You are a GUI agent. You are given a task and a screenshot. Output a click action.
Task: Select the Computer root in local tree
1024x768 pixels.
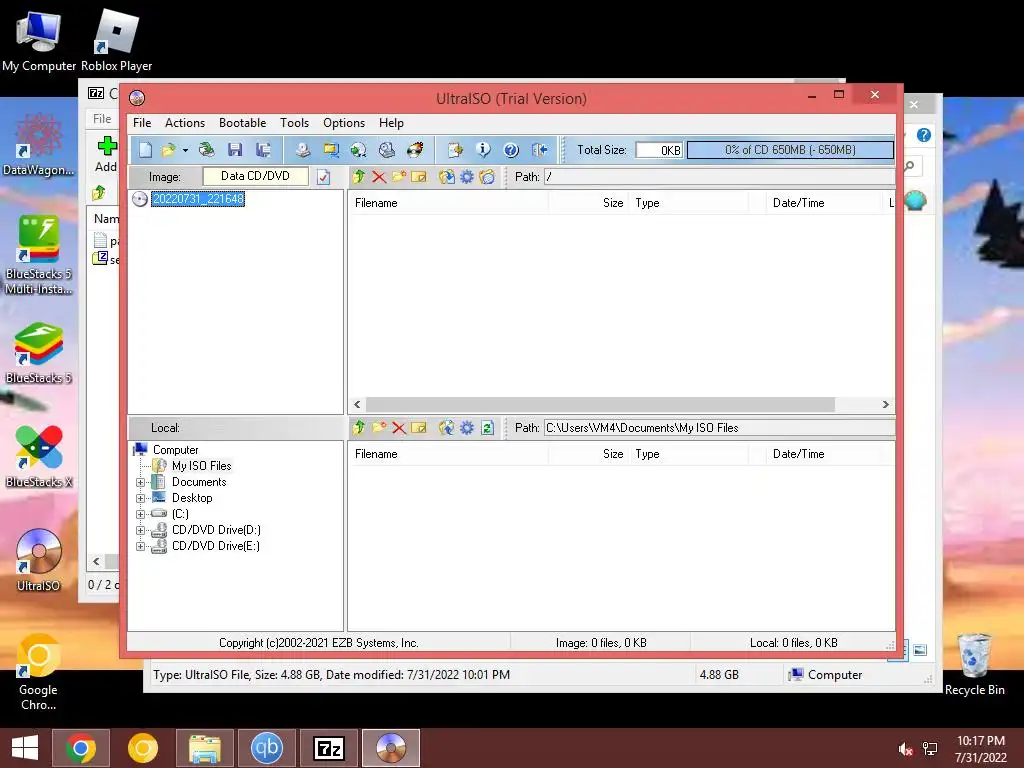pyautogui.click(x=175, y=450)
